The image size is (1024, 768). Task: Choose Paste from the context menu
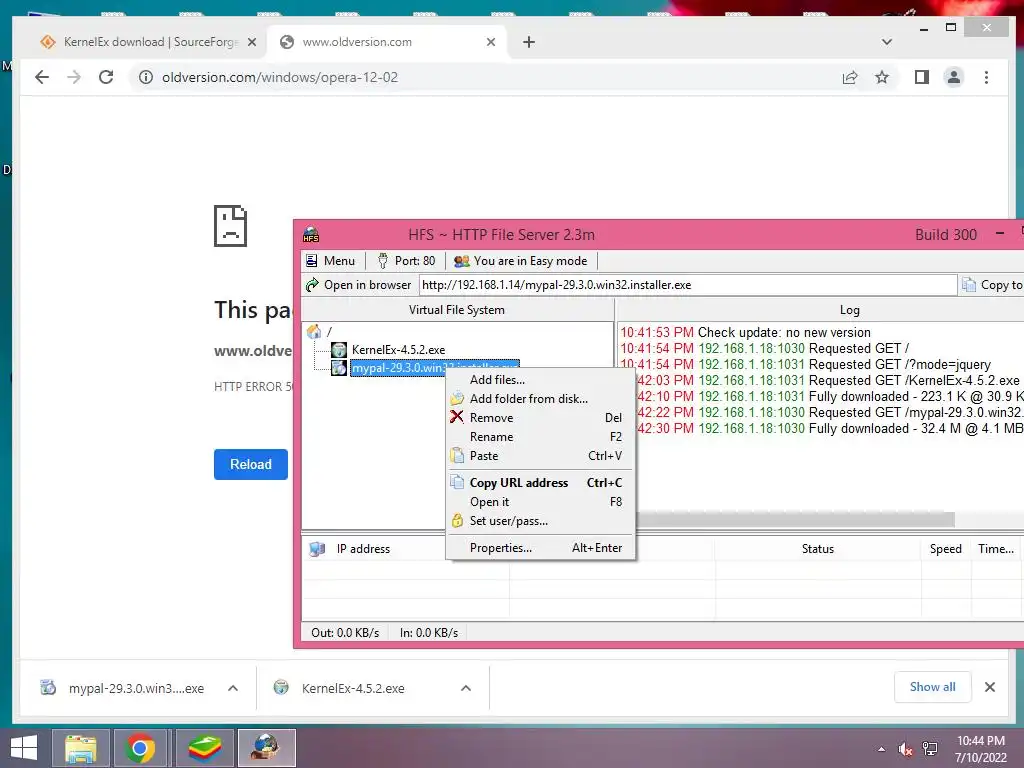[539, 455]
